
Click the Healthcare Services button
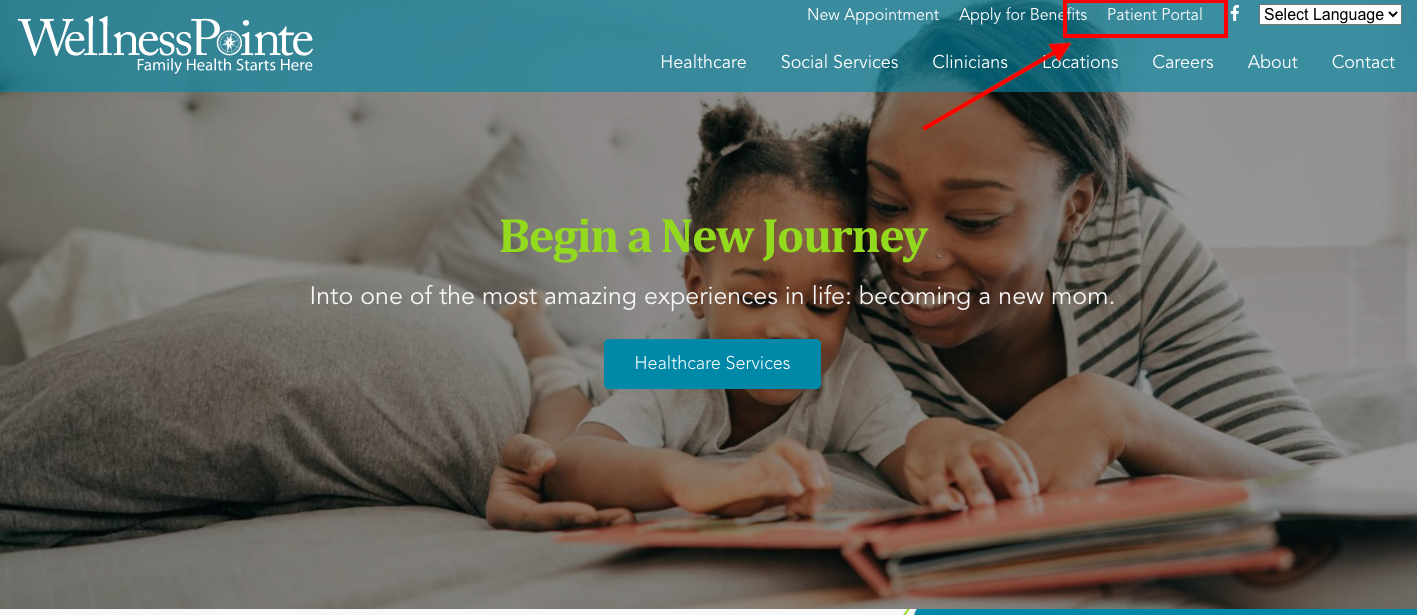pos(712,364)
